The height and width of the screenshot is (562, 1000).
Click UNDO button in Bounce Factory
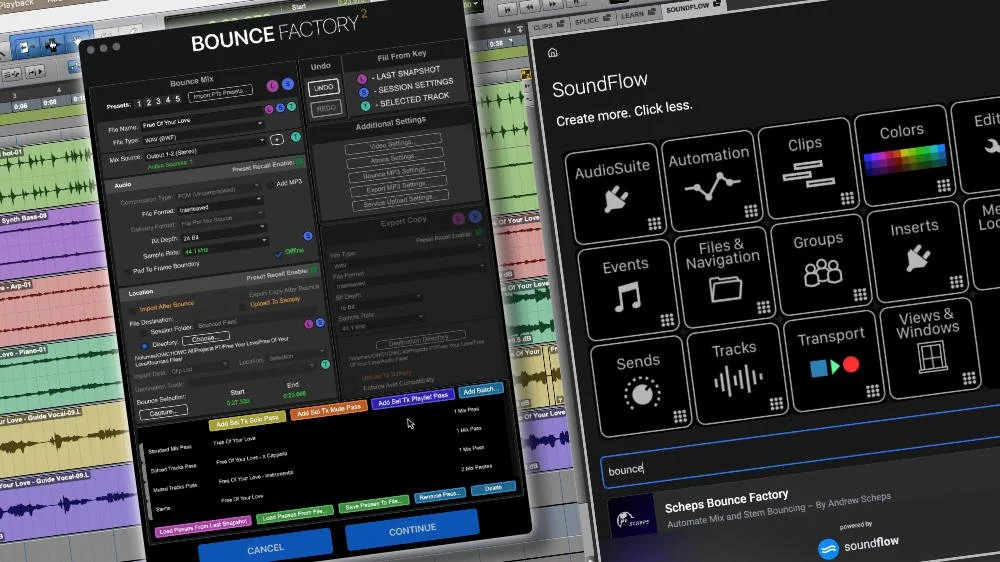tap(323, 87)
